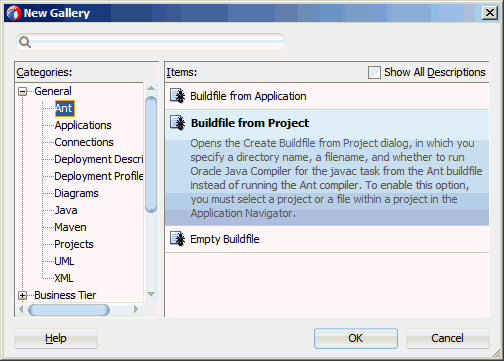Click categories horizontal scrollbar right arrow
Screen dimensions: 504x361
click(136, 309)
